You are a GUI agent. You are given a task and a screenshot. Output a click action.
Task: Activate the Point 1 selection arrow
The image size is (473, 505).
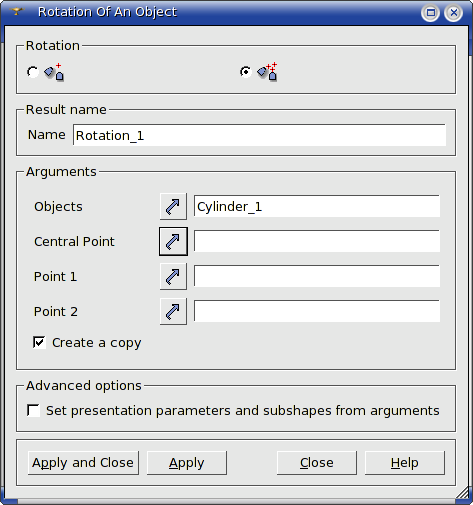pos(173,276)
